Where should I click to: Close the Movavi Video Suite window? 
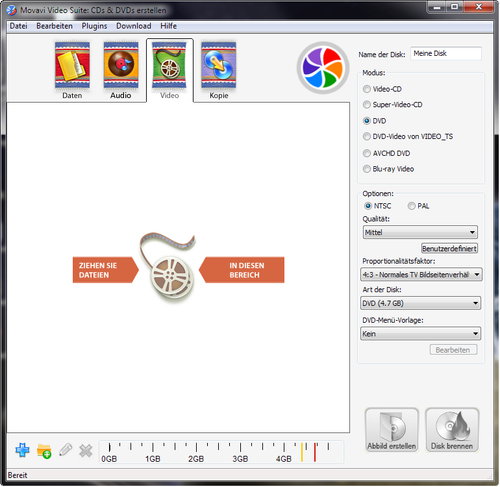click(478, 7)
